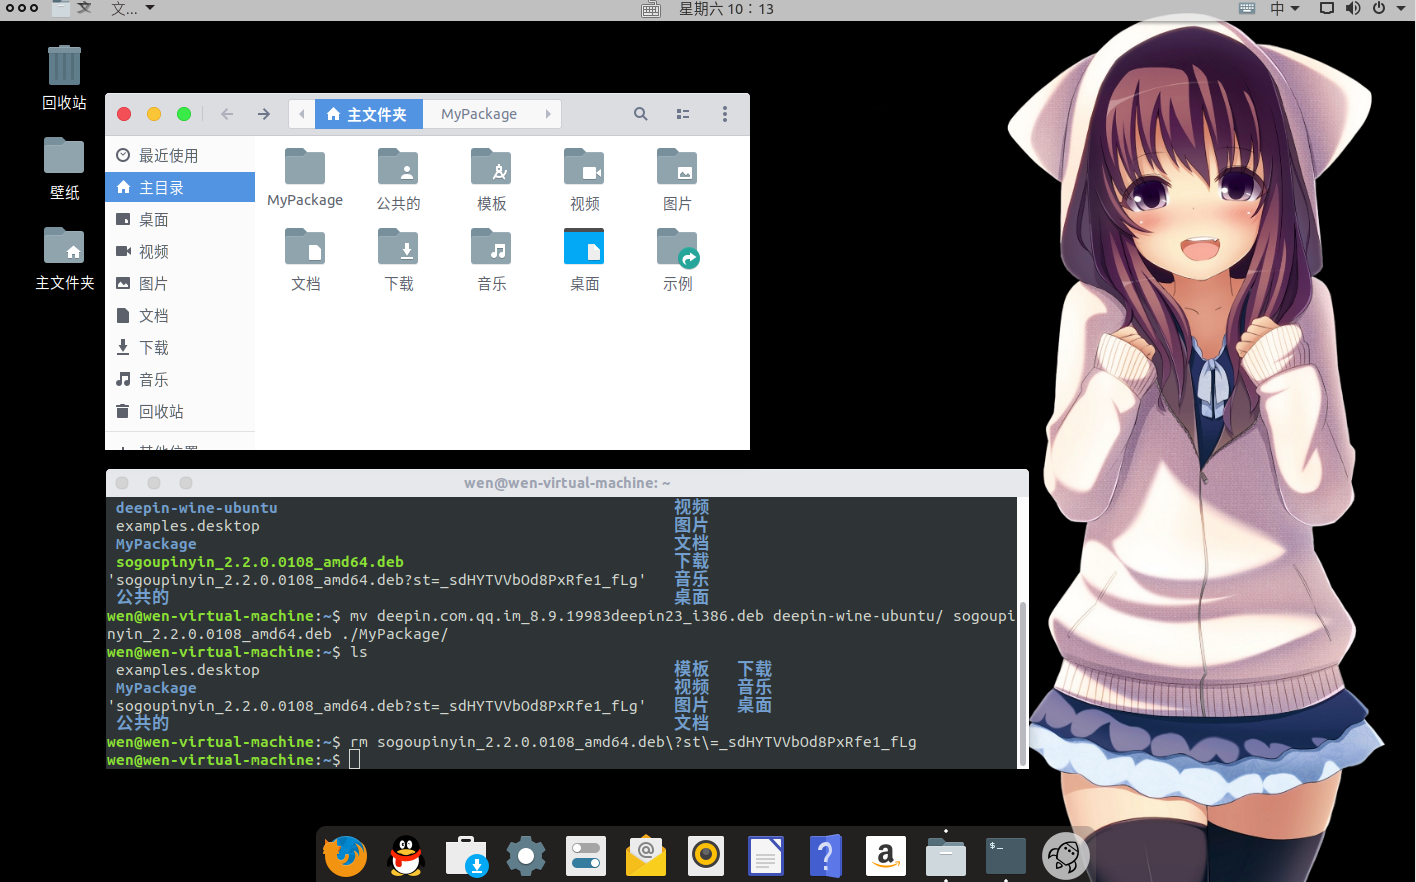Select the MyPackage folder icon
This screenshot has height=882, width=1416.
pyautogui.click(x=305, y=178)
